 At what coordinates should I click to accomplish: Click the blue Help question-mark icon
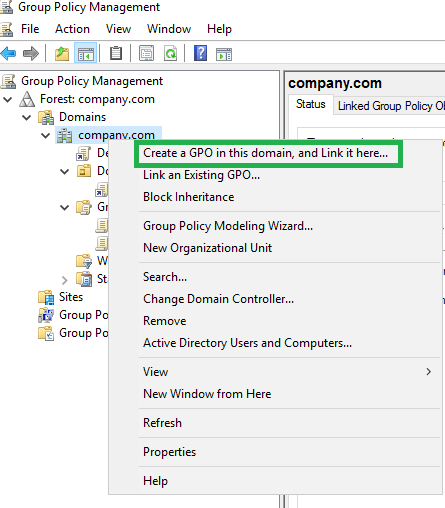click(200, 53)
